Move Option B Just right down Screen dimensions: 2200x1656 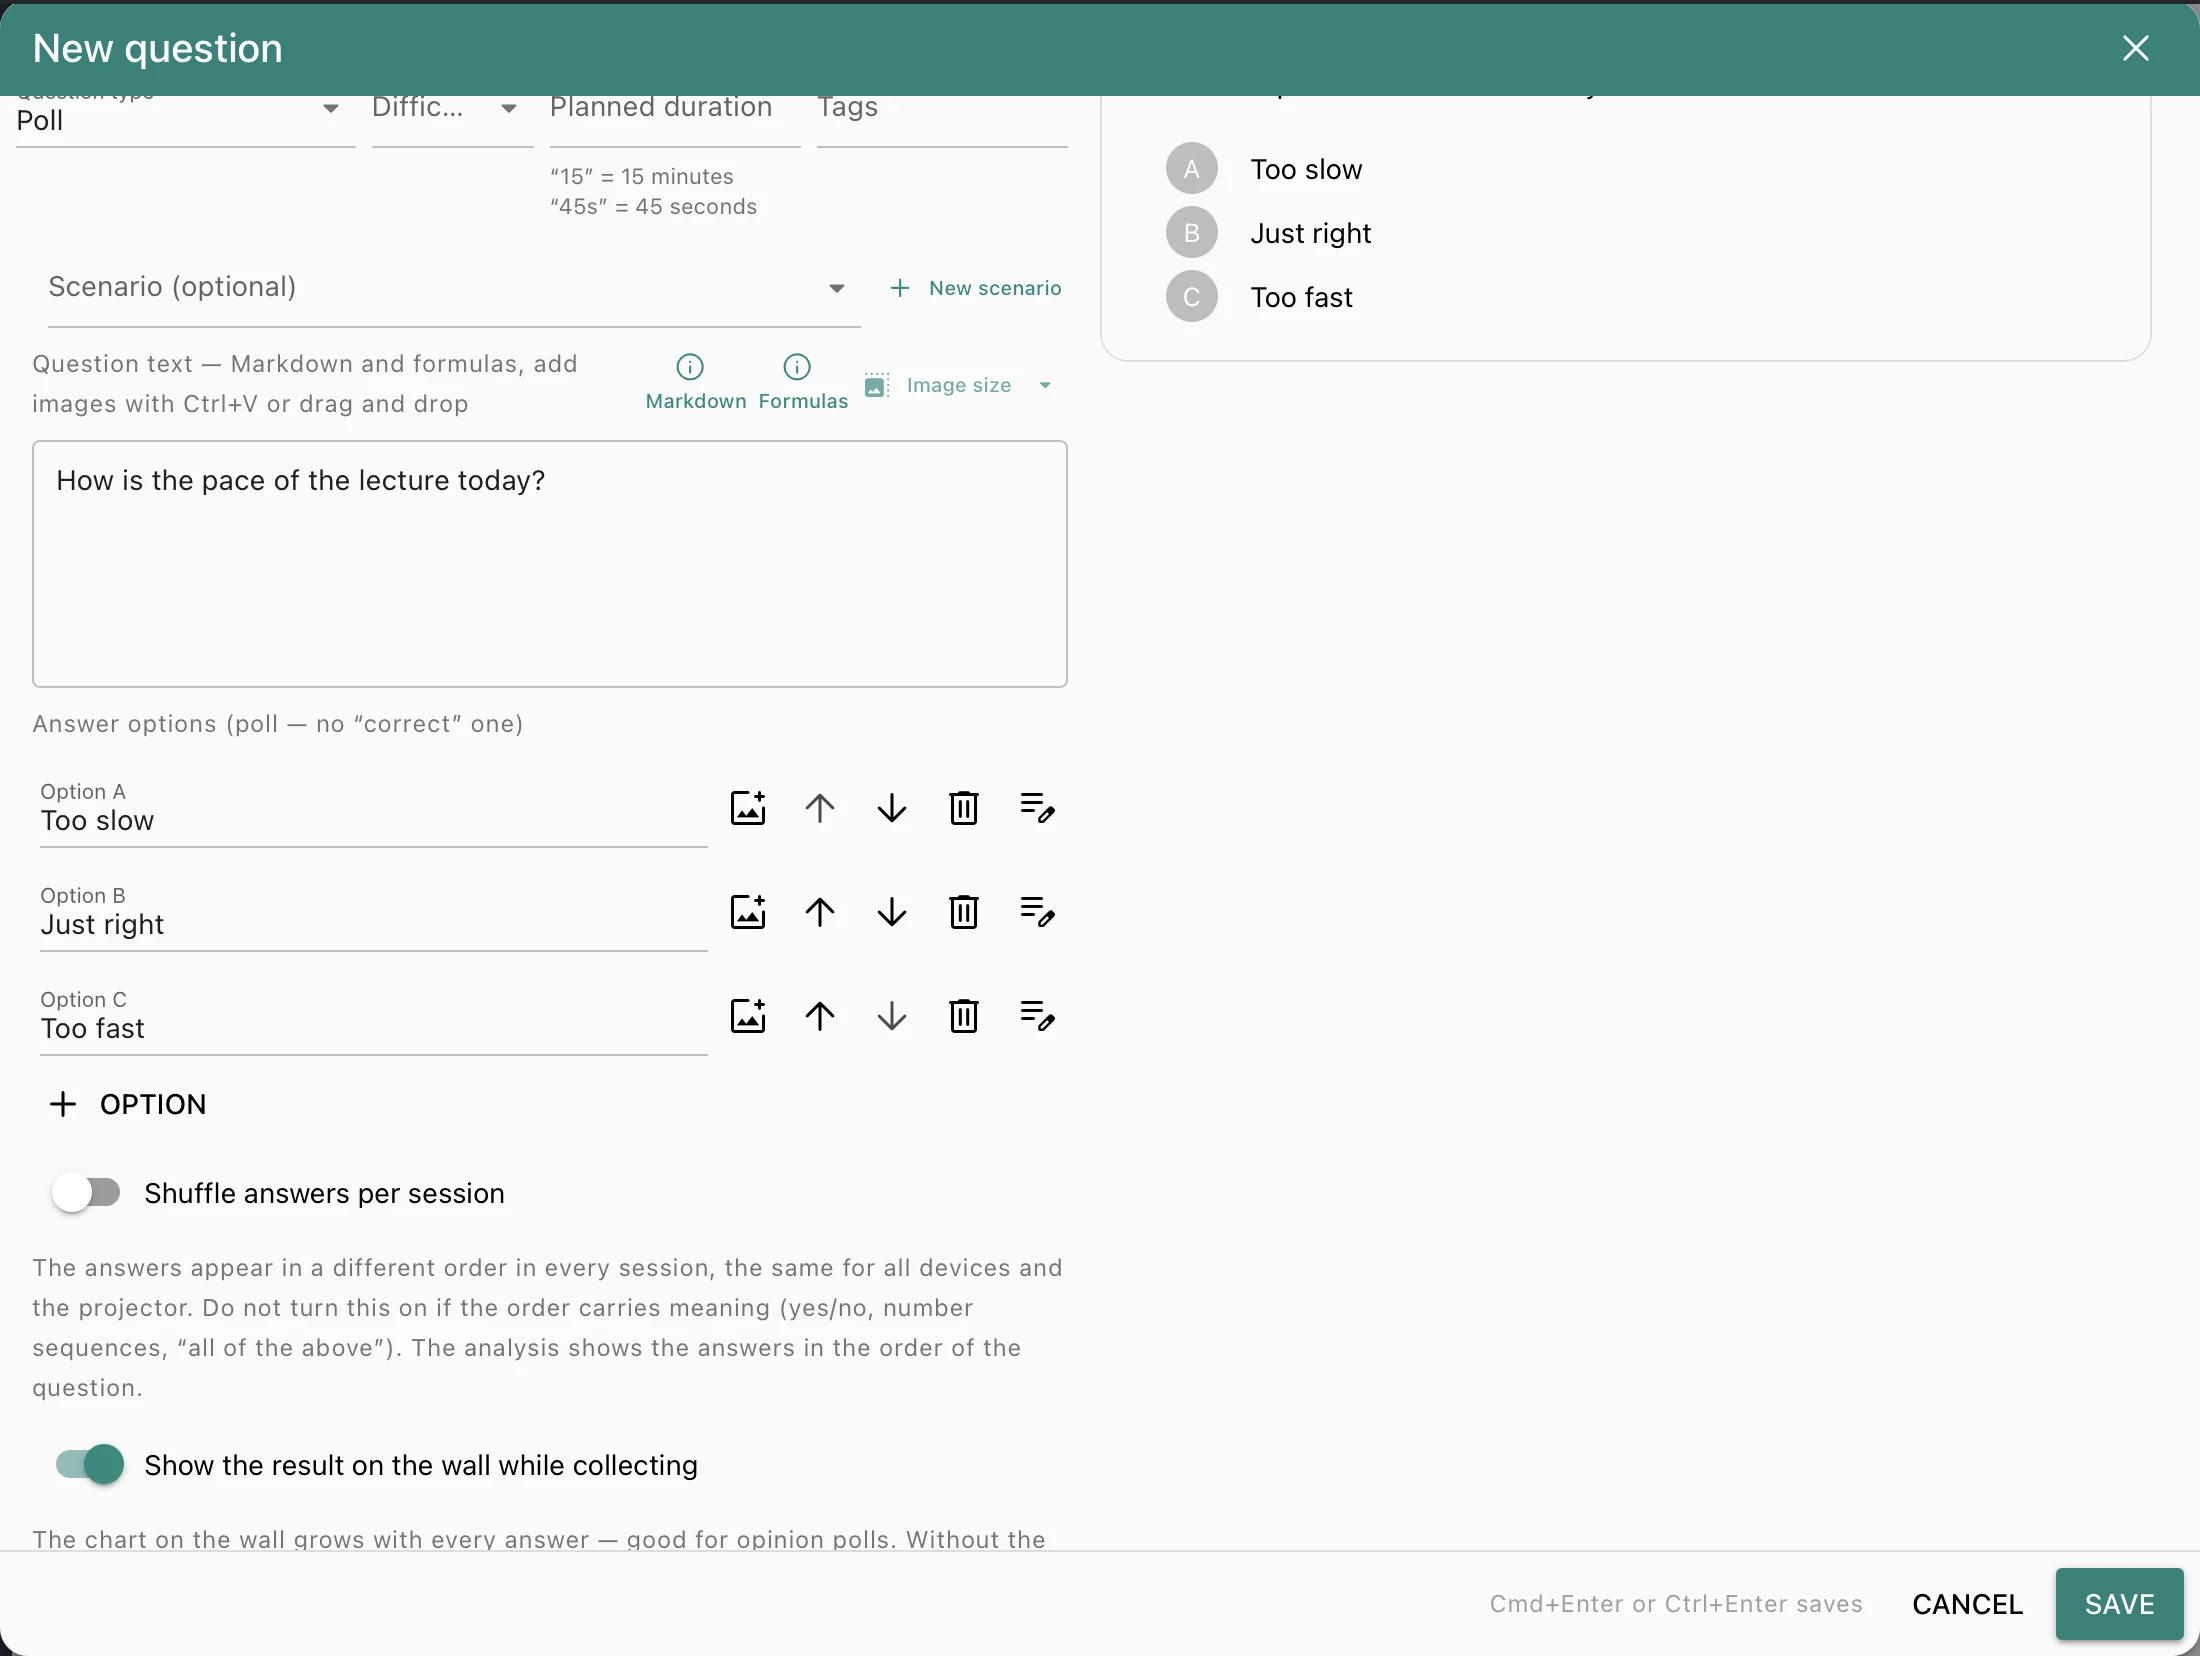pyautogui.click(x=892, y=912)
